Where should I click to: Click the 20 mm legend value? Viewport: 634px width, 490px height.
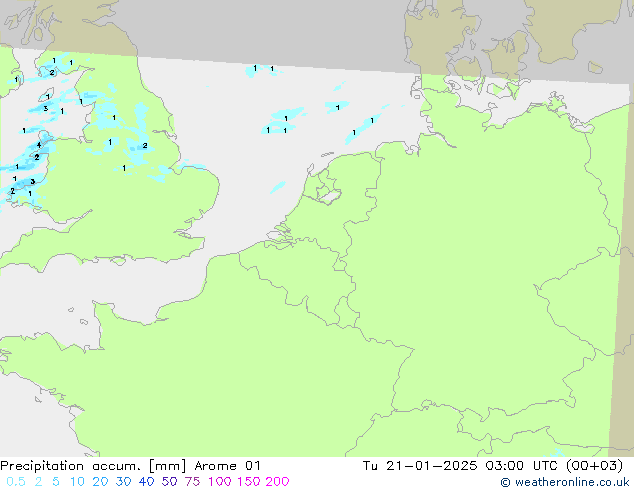(100, 482)
